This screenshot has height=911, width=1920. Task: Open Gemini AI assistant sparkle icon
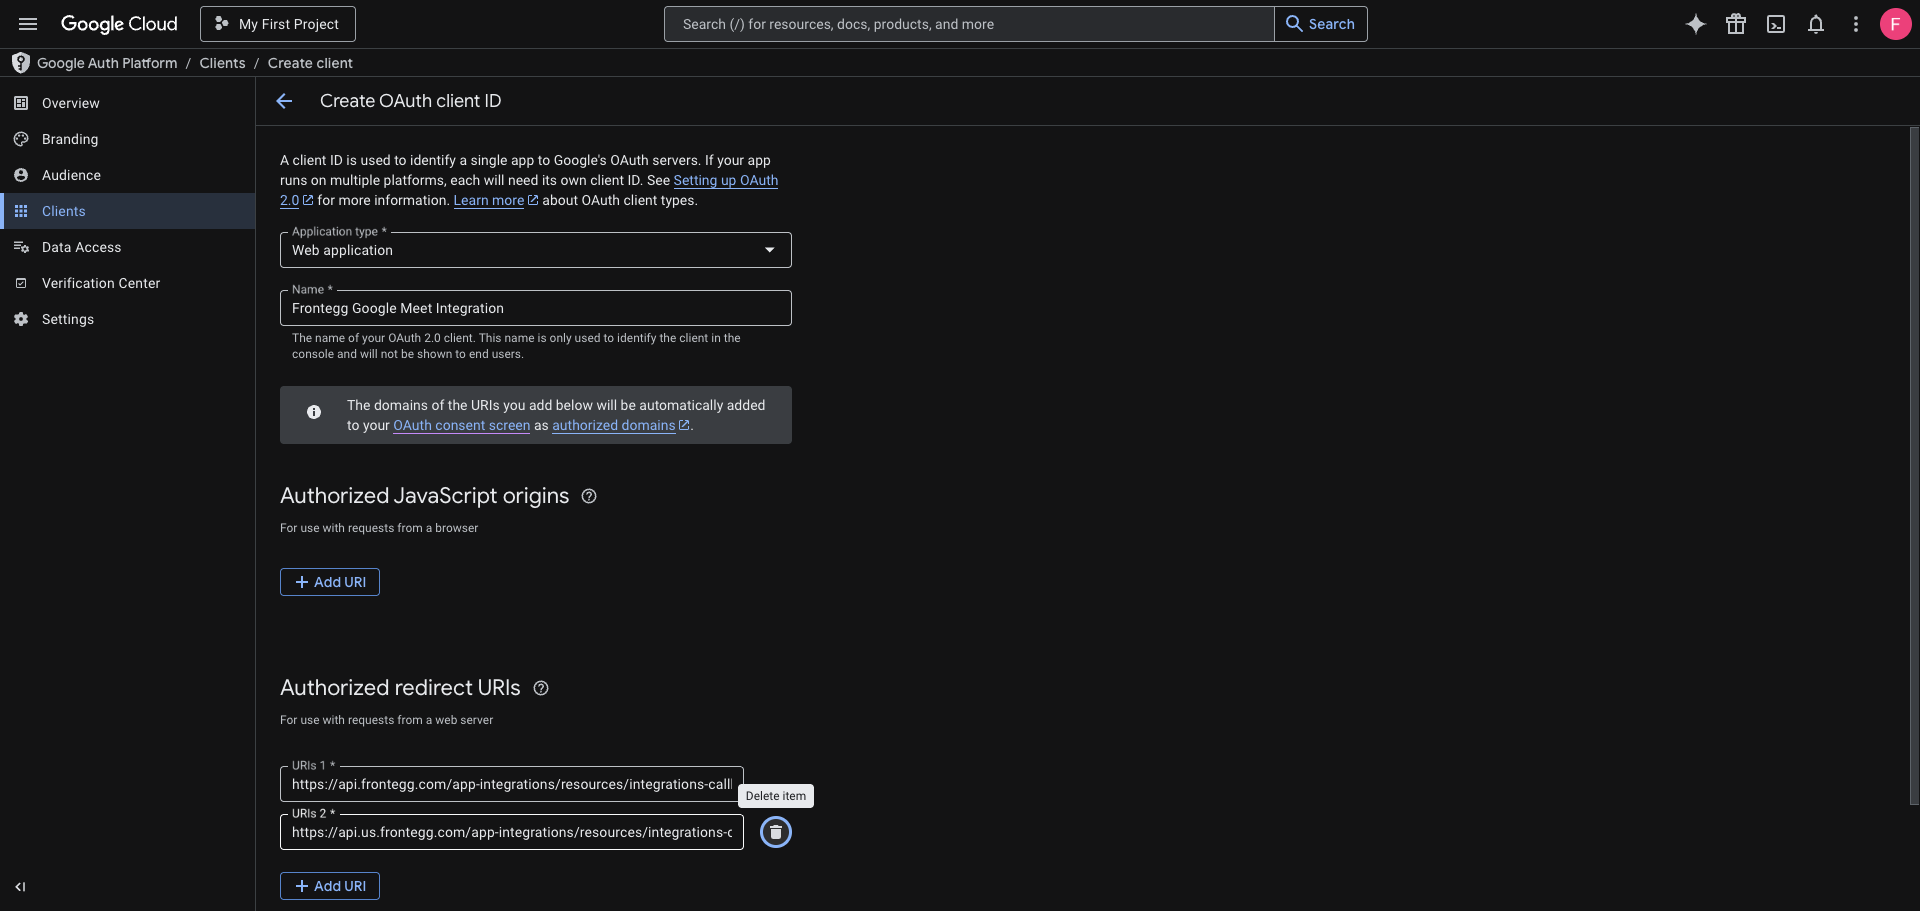pyautogui.click(x=1696, y=24)
